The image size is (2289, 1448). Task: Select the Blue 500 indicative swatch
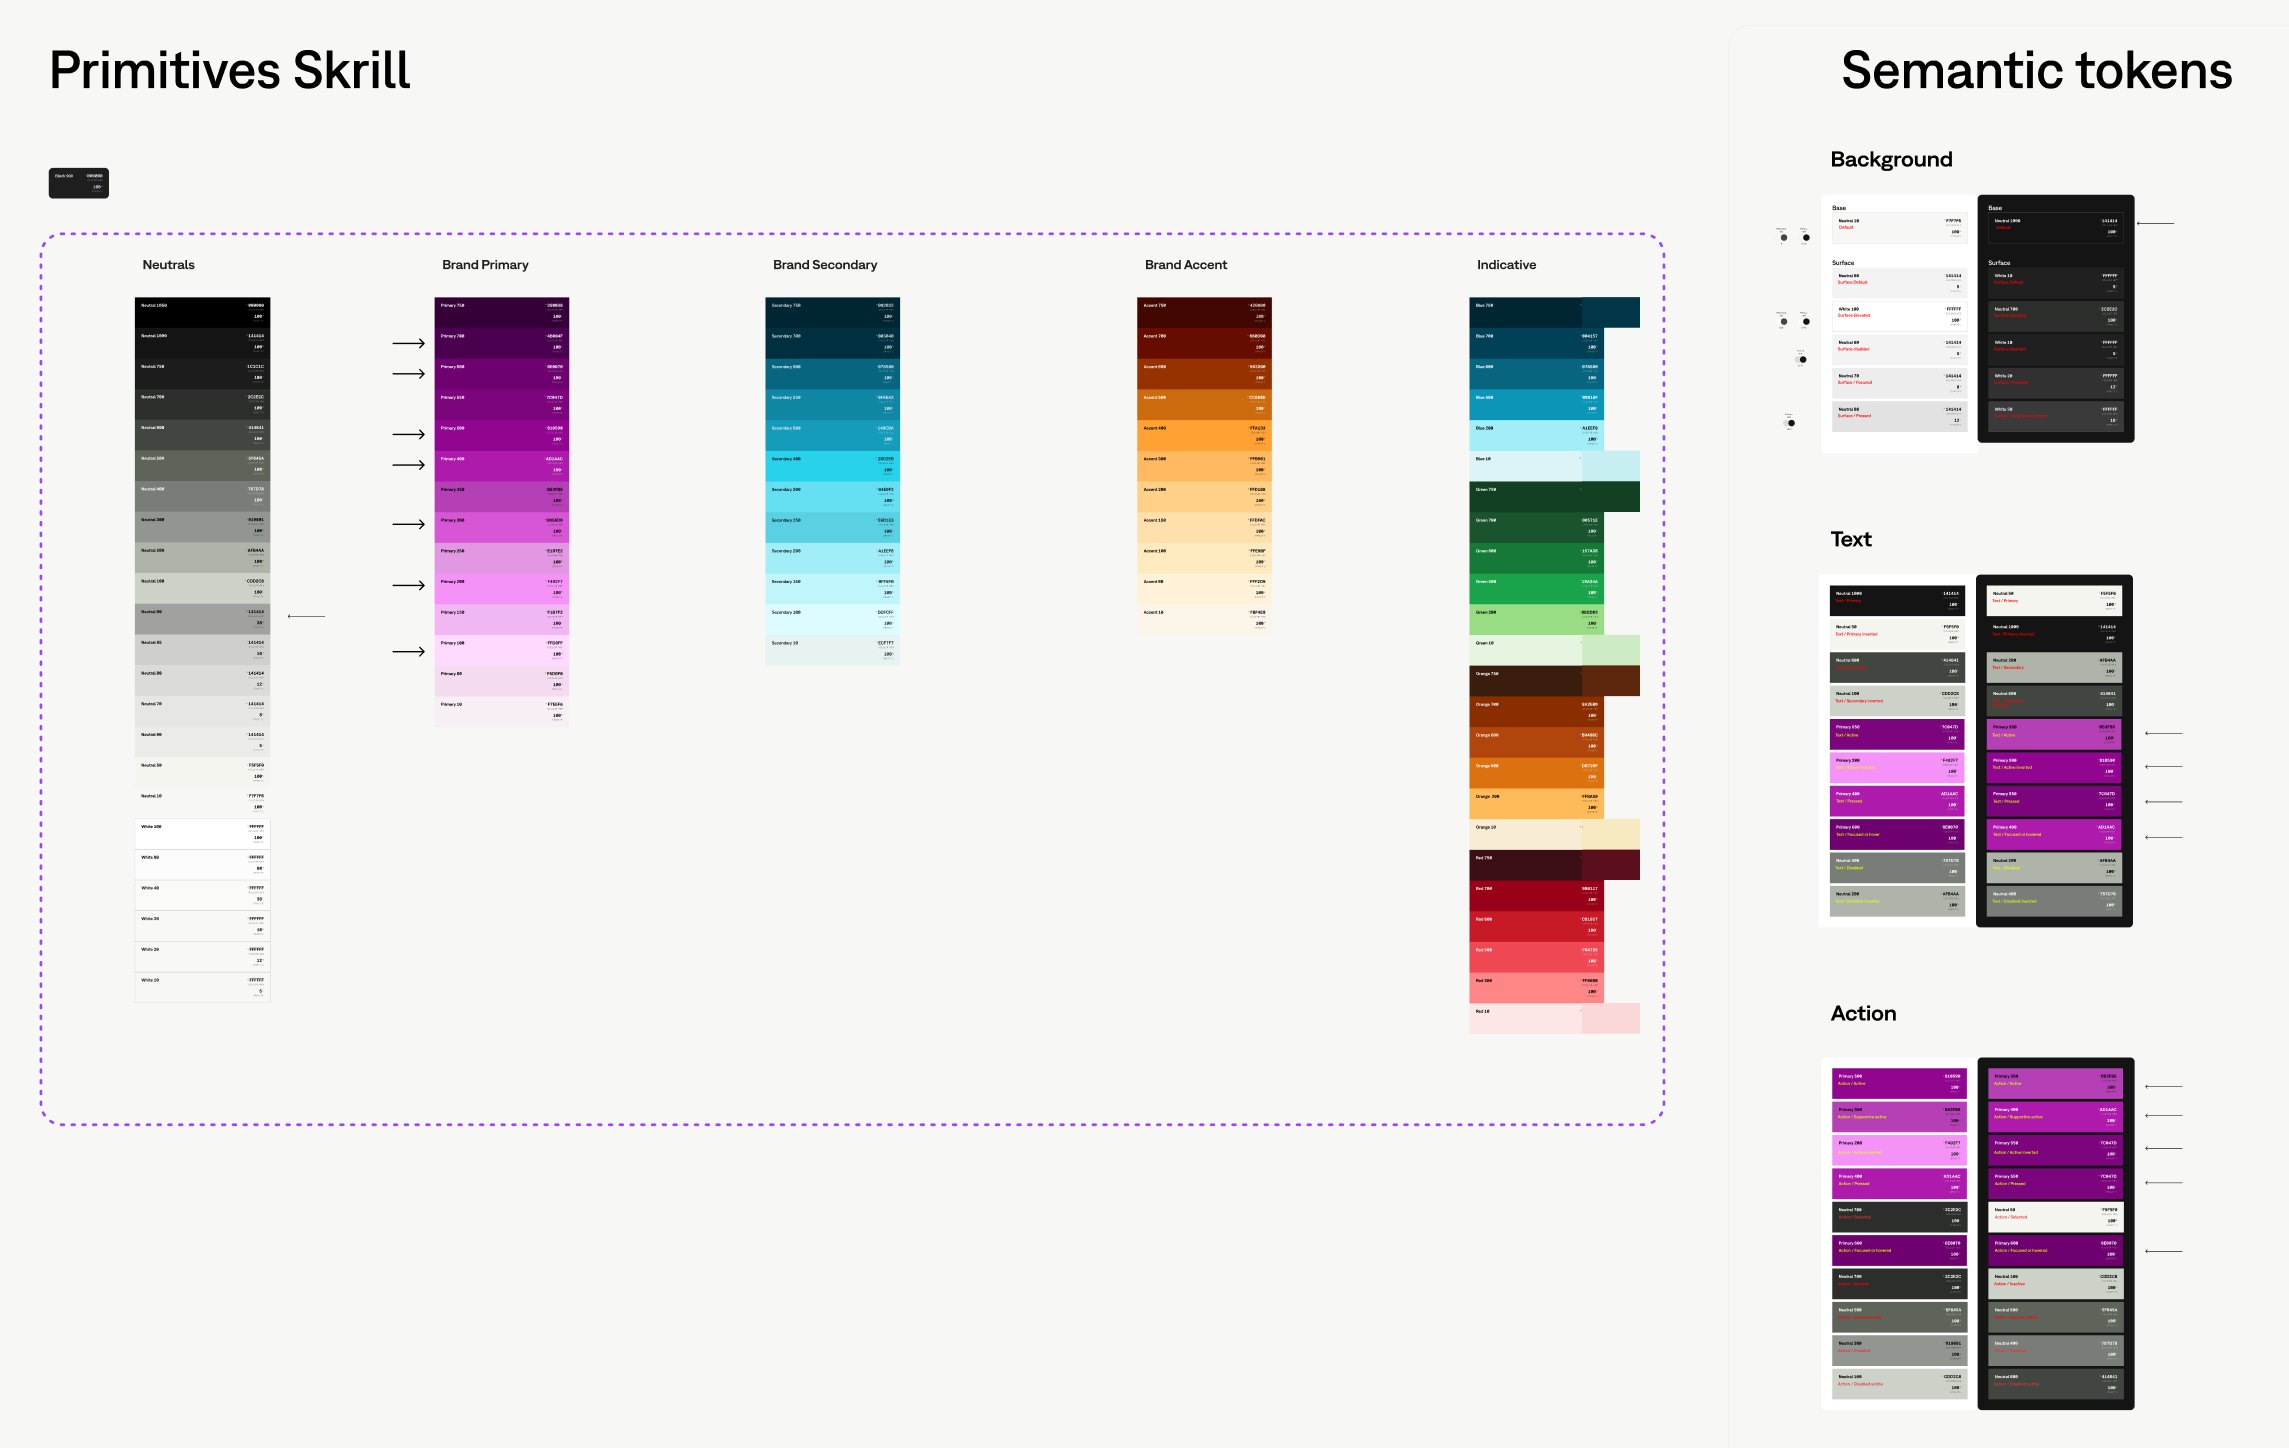click(1536, 404)
